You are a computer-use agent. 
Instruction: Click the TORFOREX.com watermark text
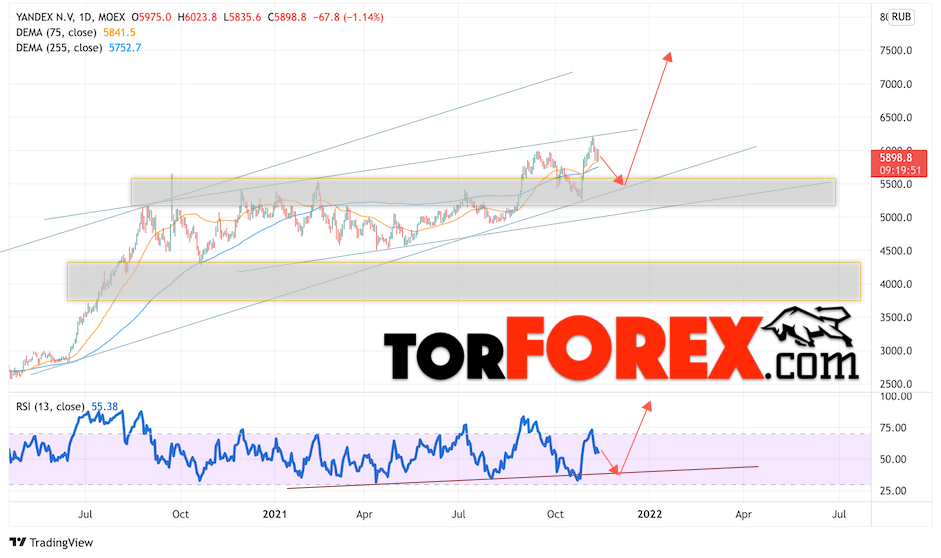point(621,349)
